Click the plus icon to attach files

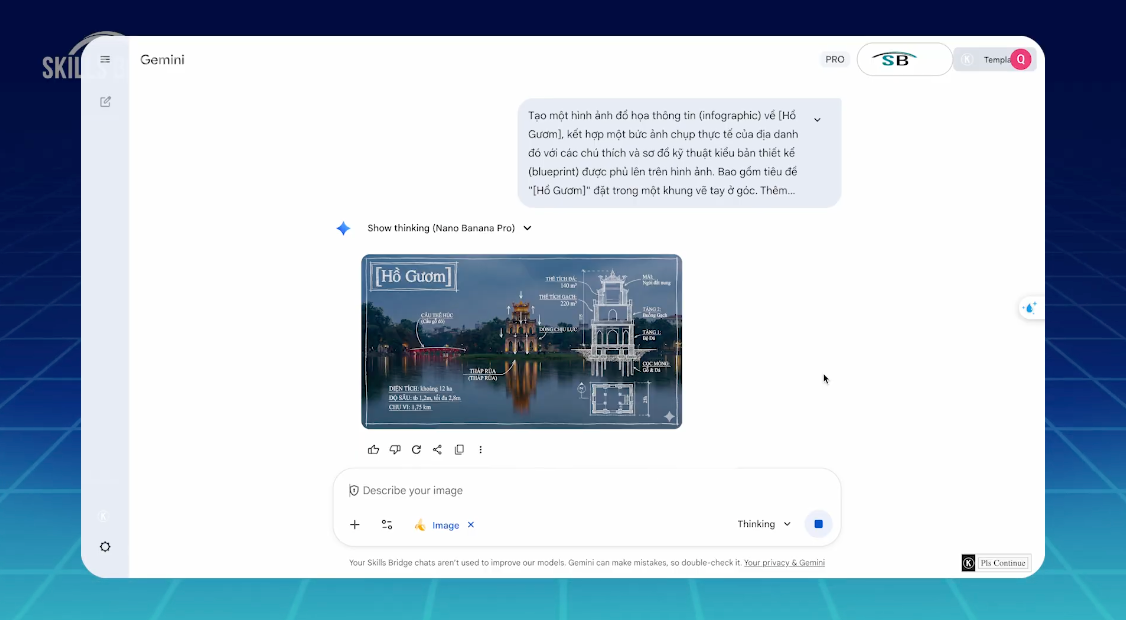pos(355,524)
